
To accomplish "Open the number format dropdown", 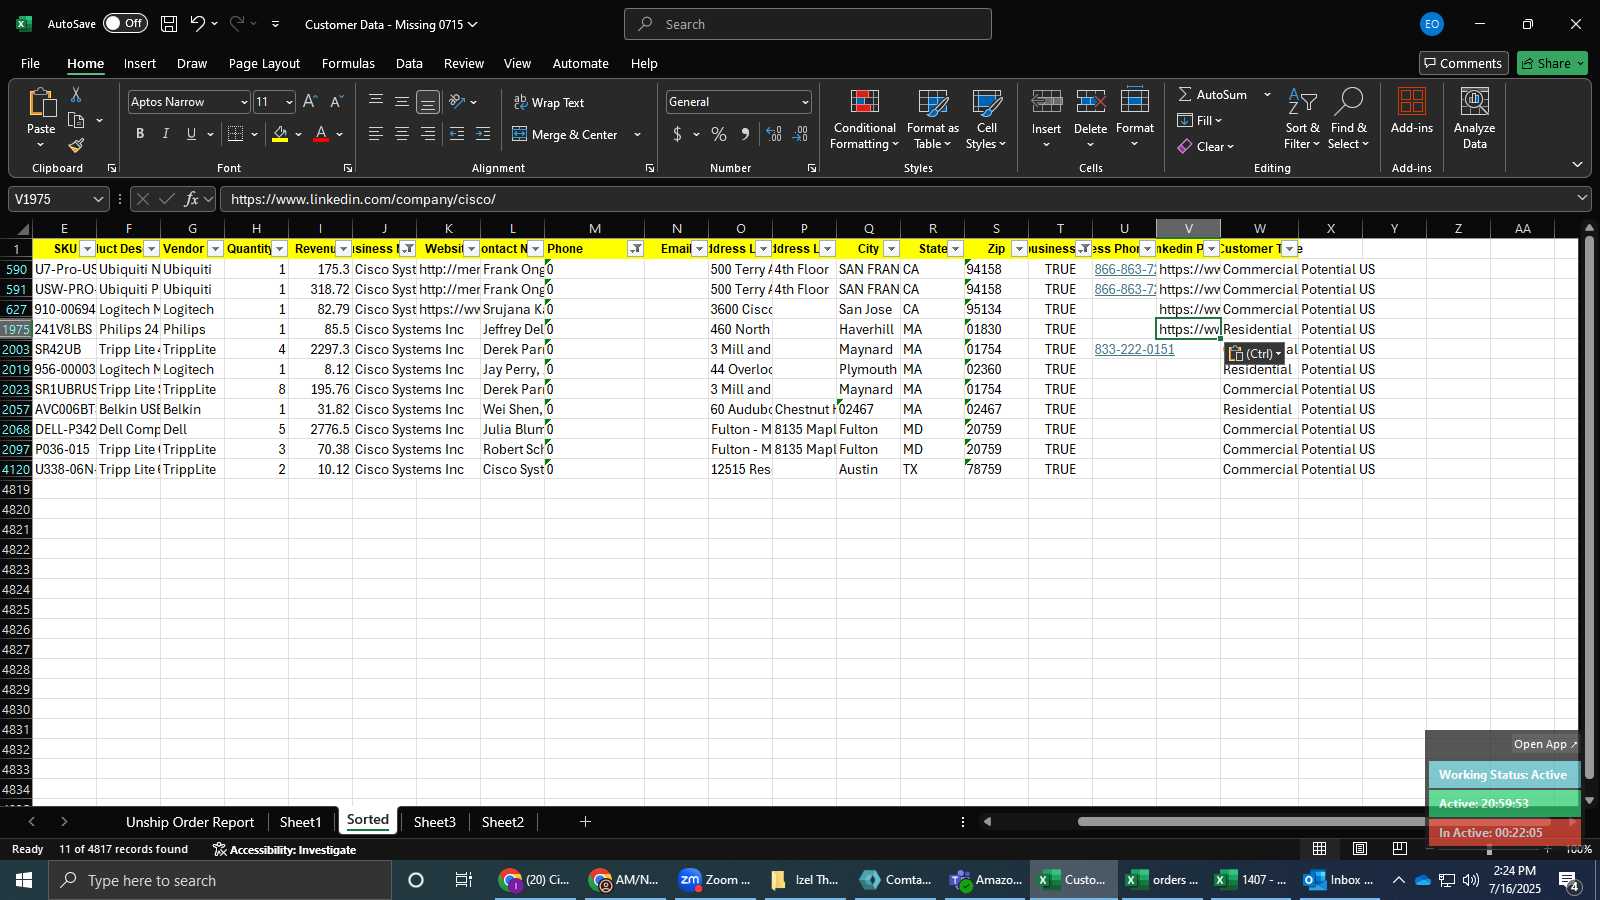I will pyautogui.click(x=804, y=102).
